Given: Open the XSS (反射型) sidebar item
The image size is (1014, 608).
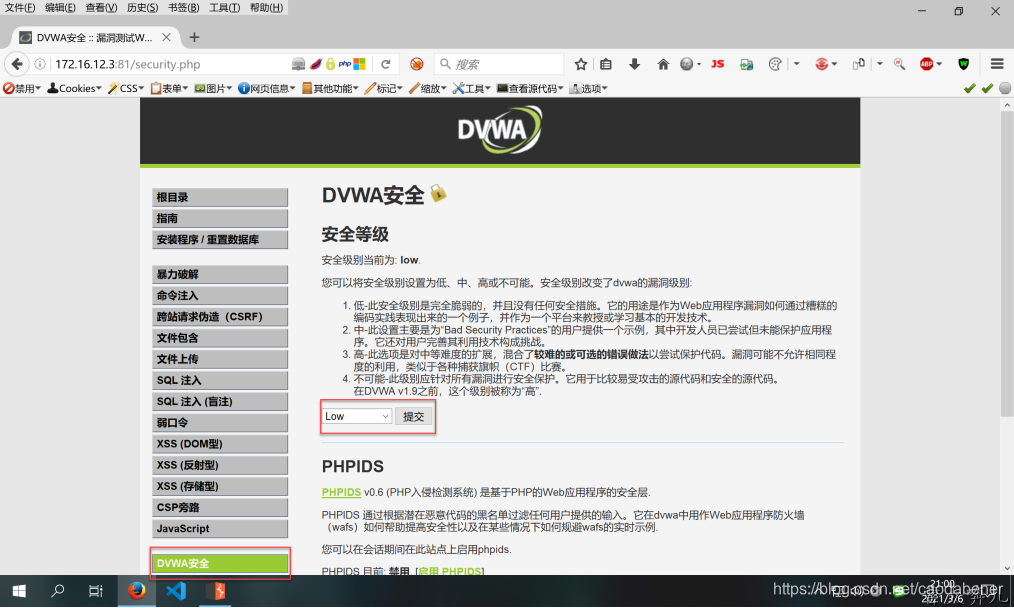Looking at the screenshot, I should [x=220, y=465].
